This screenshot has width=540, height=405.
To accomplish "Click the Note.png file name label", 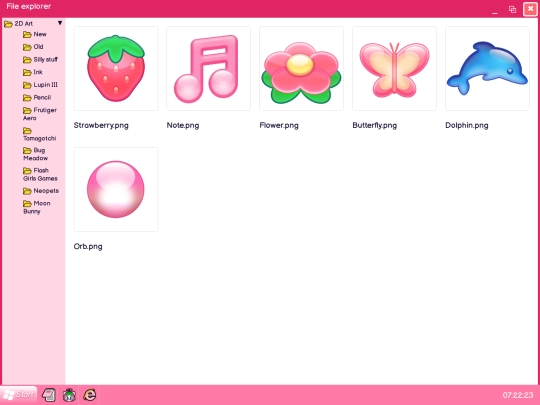I will point(183,125).
